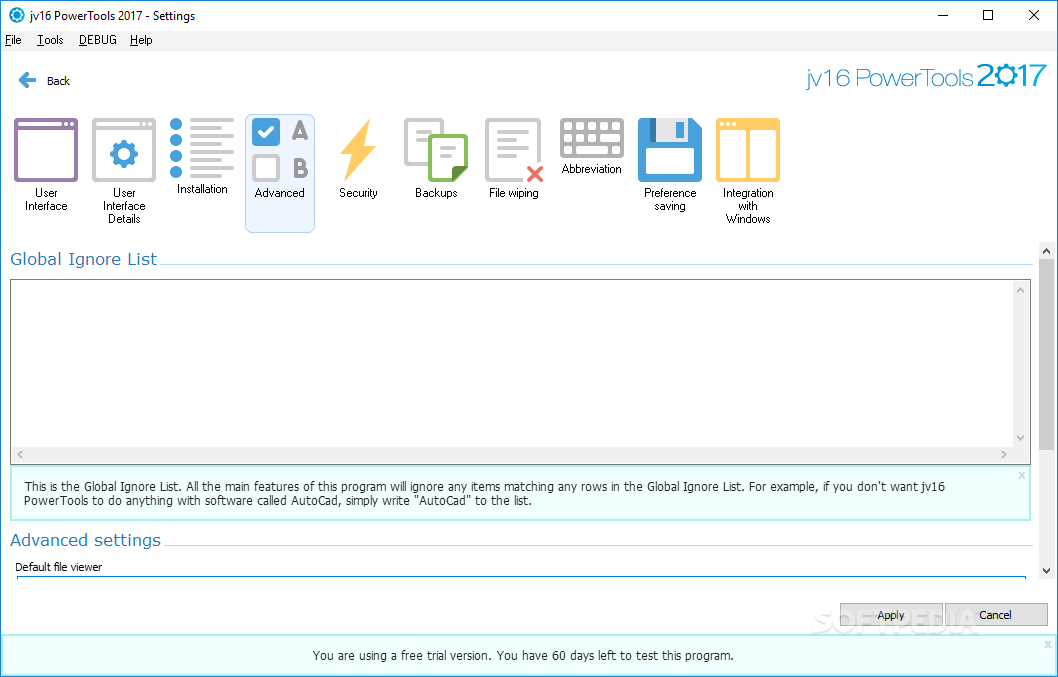This screenshot has width=1058, height=677.
Task: Click the Default file viewer input field
Action: tap(521, 578)
